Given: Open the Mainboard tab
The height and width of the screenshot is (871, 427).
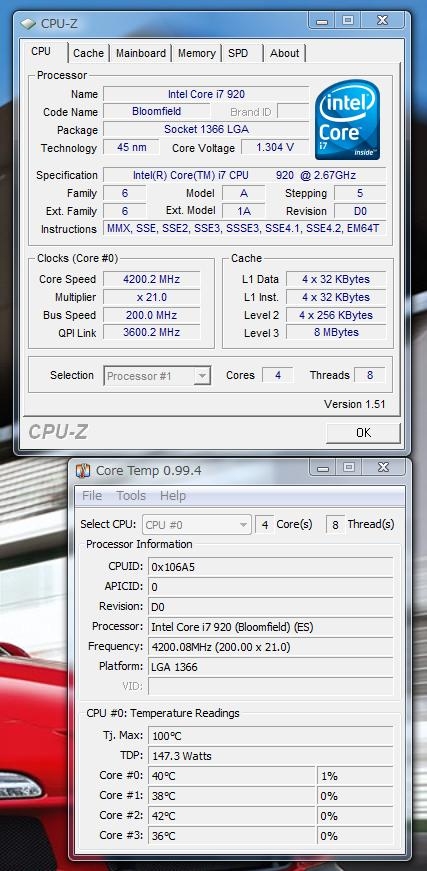Looking at the screenshot, I should click(x=140, y=53).
